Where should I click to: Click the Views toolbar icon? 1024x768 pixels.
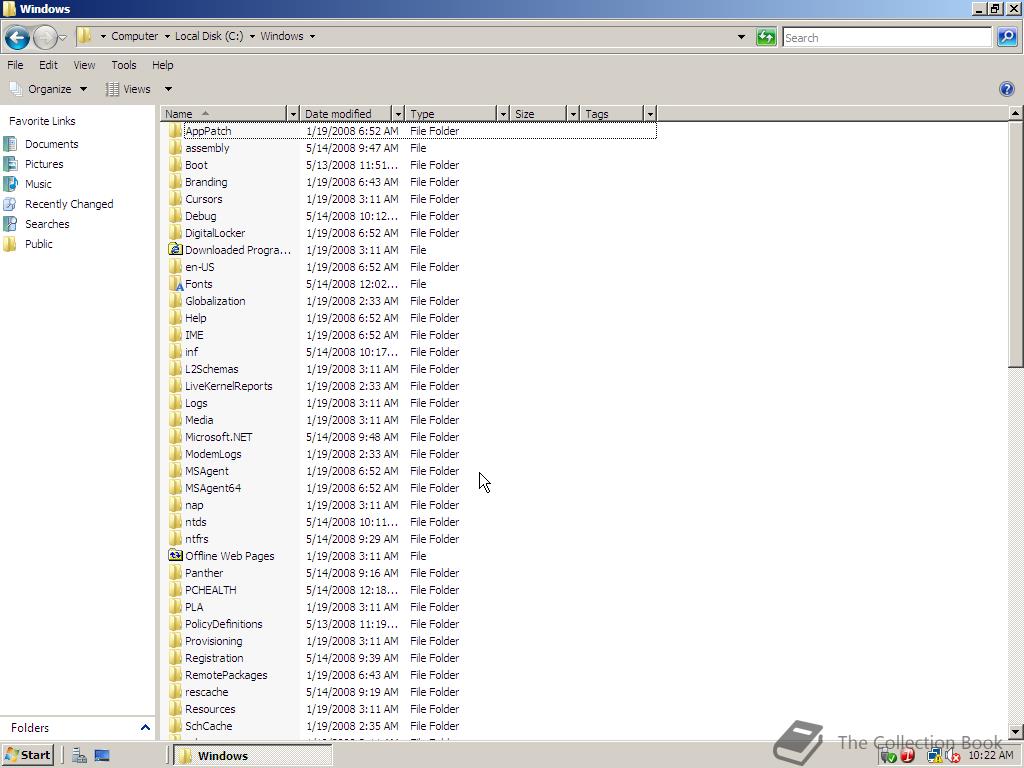pos(112,89)
